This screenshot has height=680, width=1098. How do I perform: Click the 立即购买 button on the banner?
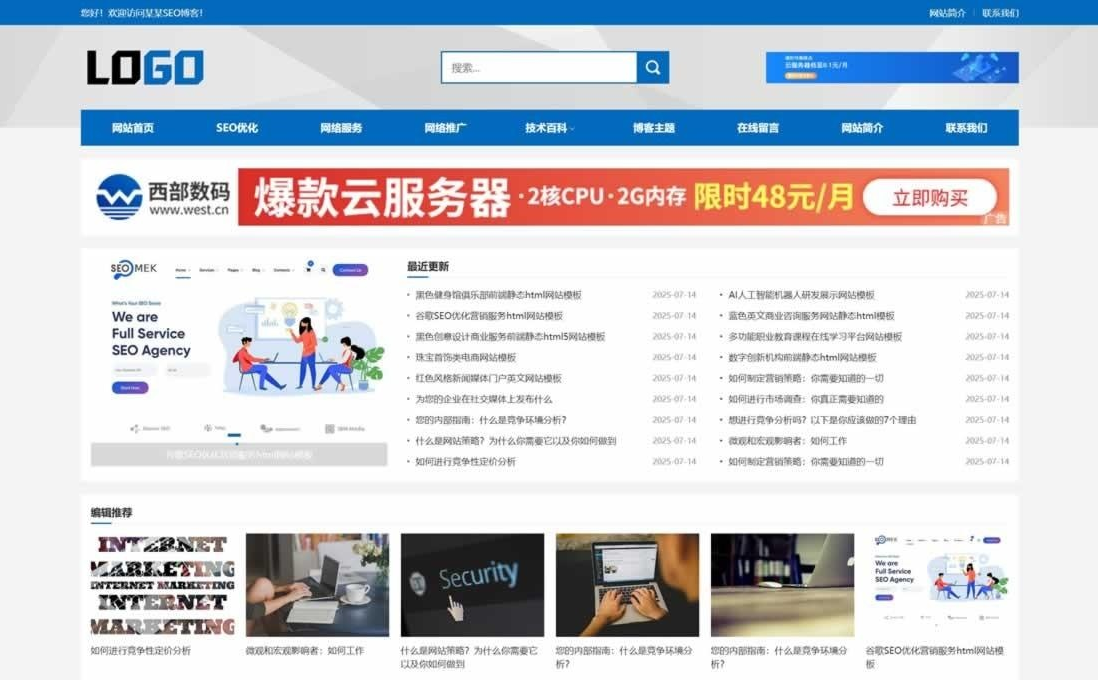coord(930,197)
